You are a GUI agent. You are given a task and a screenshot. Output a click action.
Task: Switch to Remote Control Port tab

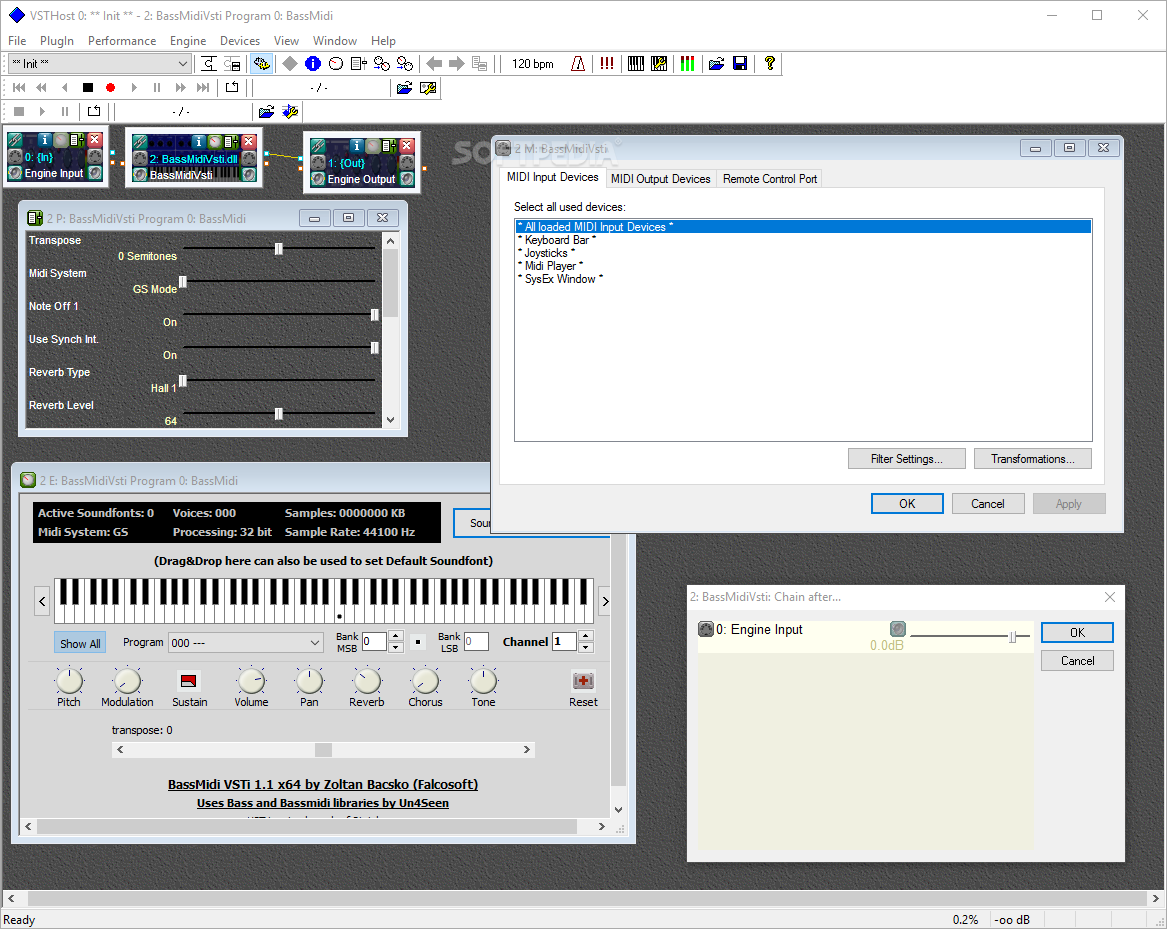(770, 179)
